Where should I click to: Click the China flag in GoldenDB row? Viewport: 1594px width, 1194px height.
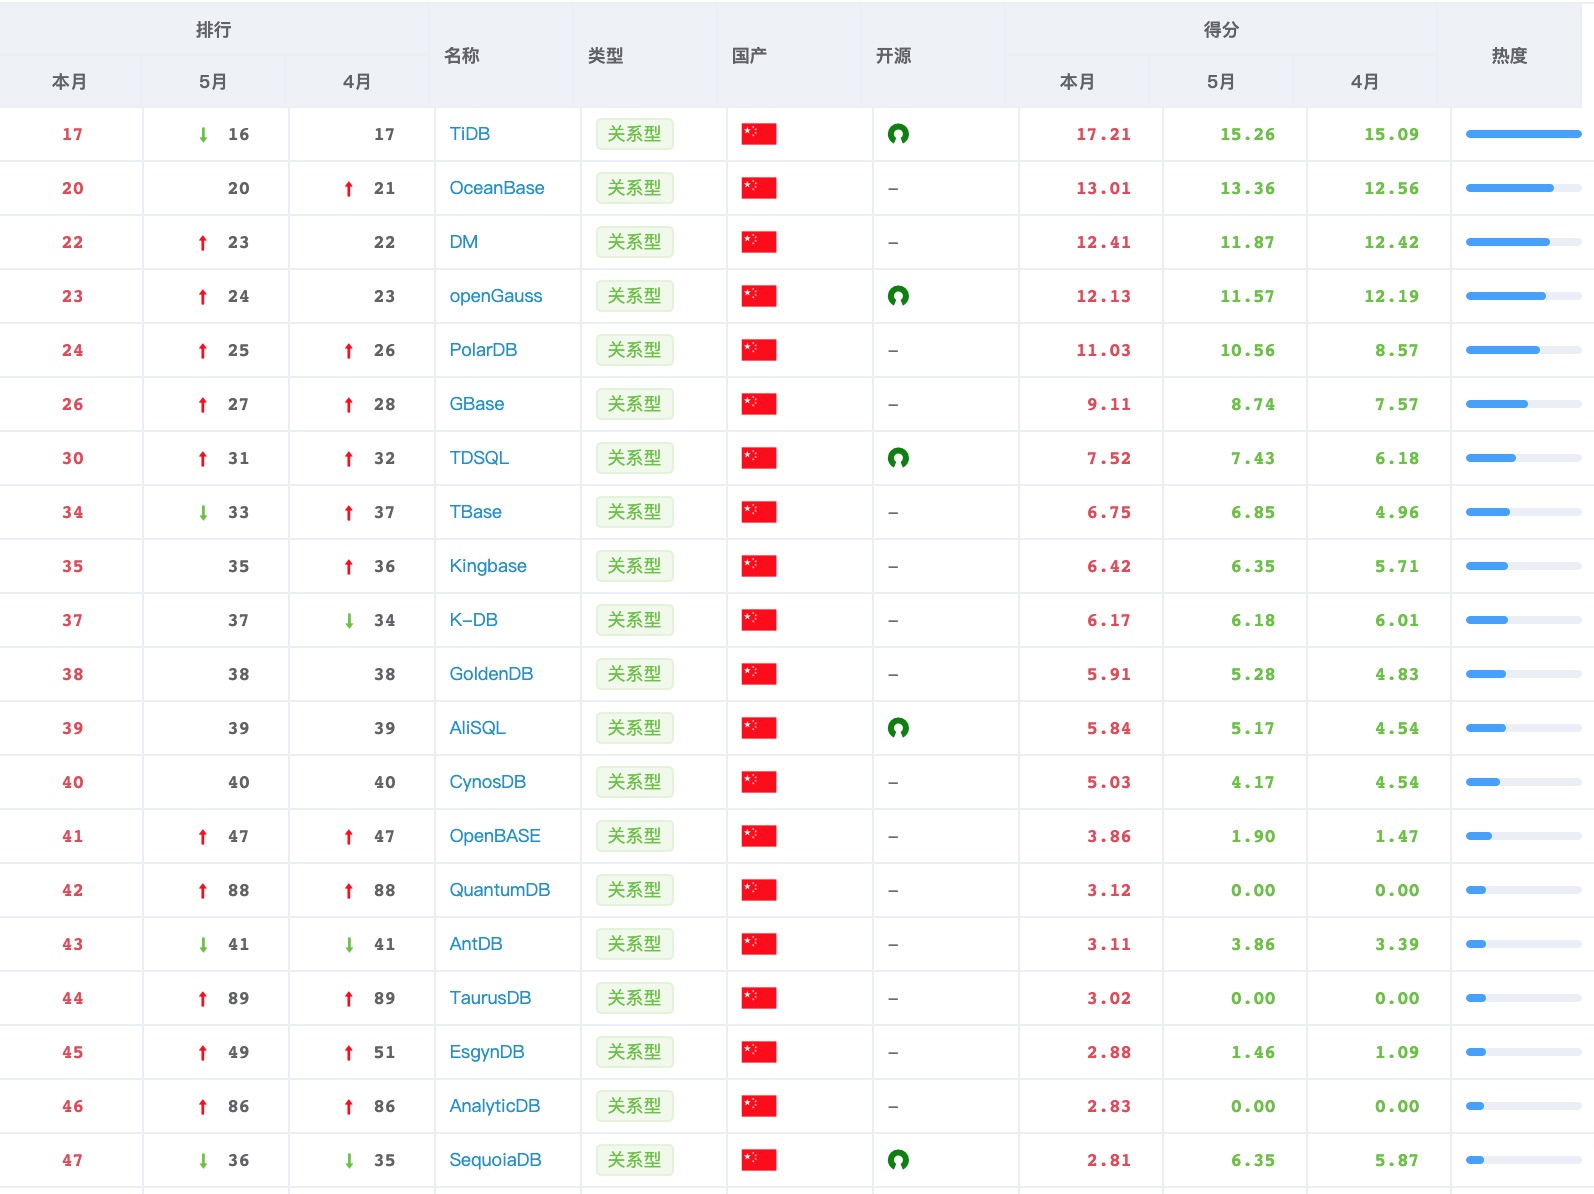[759, 674]
